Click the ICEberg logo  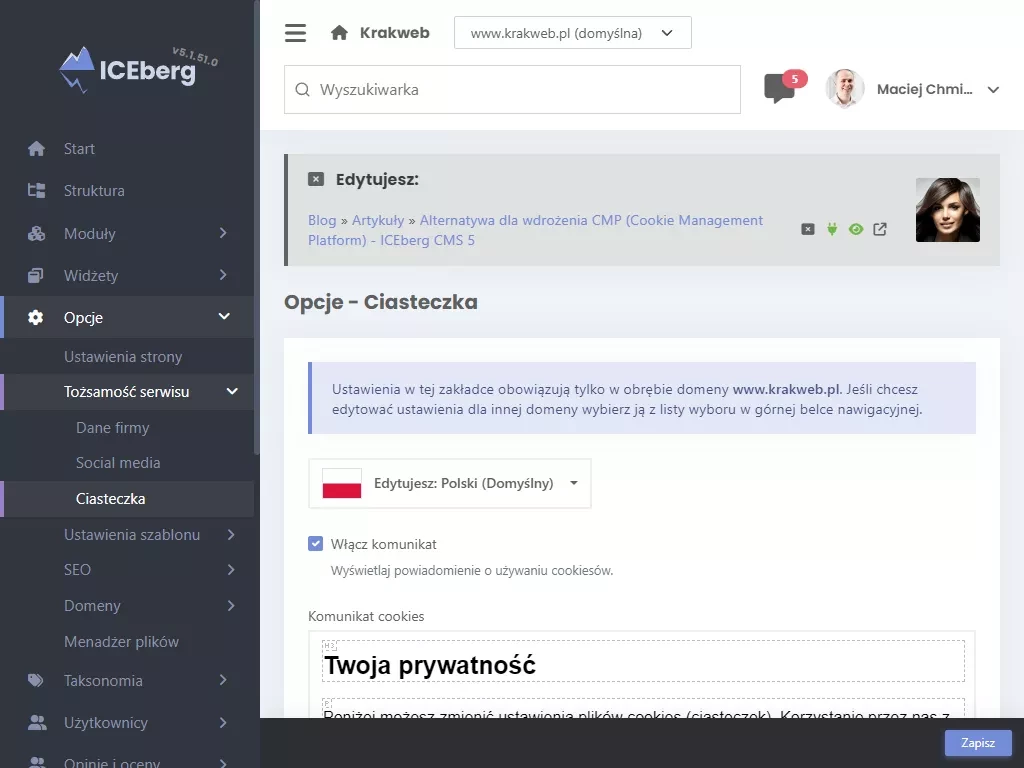click(x=128, y=70)
